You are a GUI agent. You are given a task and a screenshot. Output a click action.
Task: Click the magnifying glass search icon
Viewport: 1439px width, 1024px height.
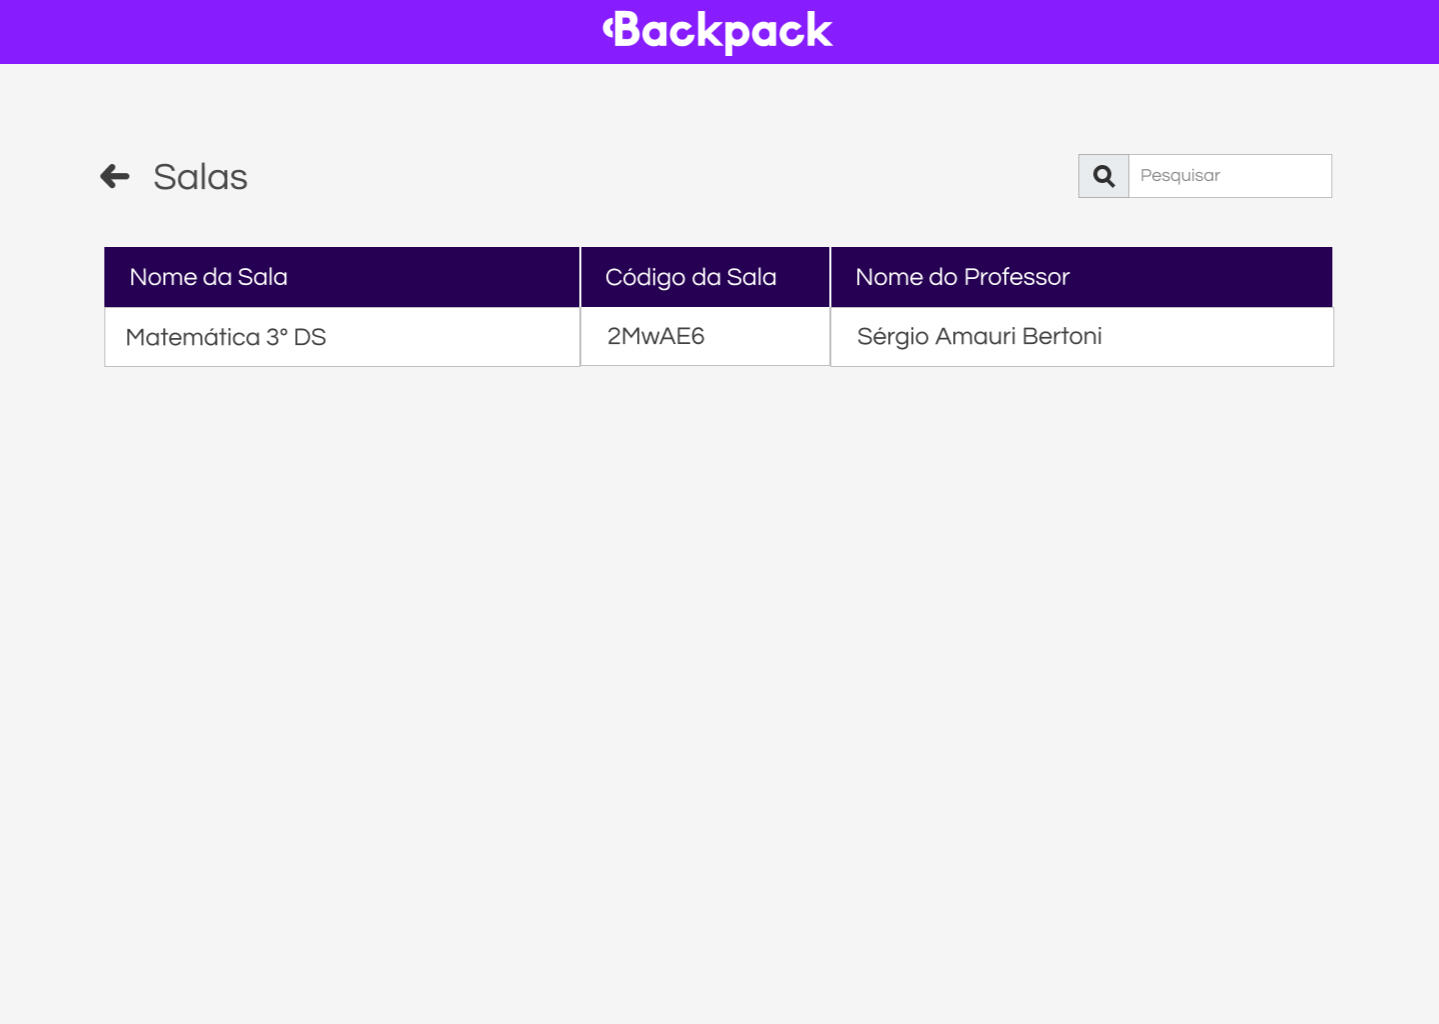pyautogui.click(x=1103, y=176)
